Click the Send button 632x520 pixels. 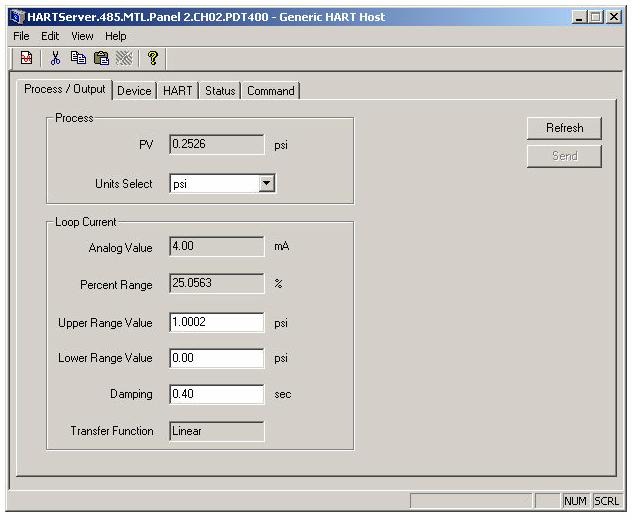[564, 156]
